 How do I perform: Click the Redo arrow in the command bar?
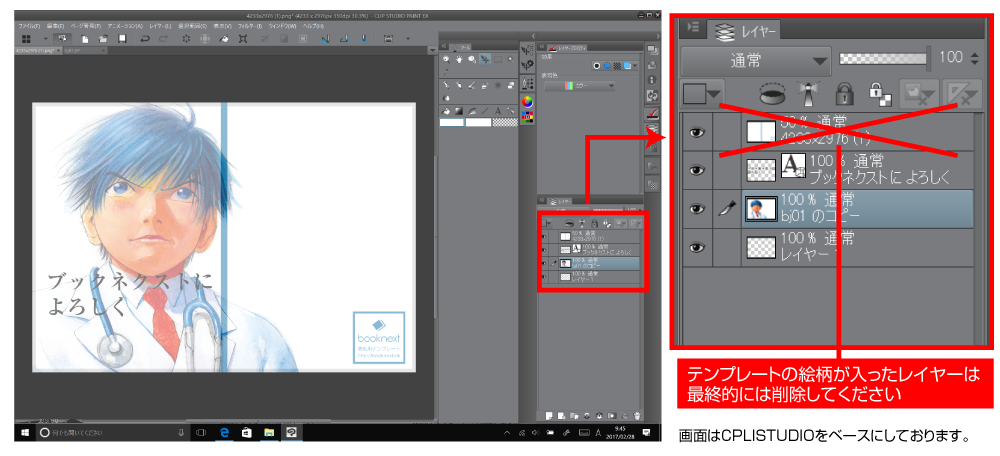pos(163,39)
